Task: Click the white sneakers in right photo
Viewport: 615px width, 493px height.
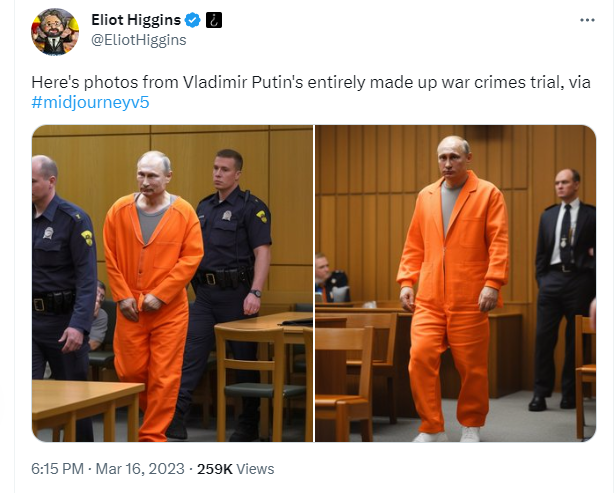Action: [447, 435]
